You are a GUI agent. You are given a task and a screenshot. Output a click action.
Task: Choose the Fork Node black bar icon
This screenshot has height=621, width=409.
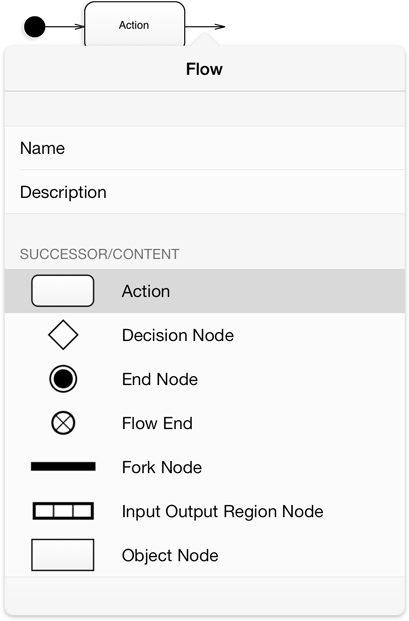(63, 467)
